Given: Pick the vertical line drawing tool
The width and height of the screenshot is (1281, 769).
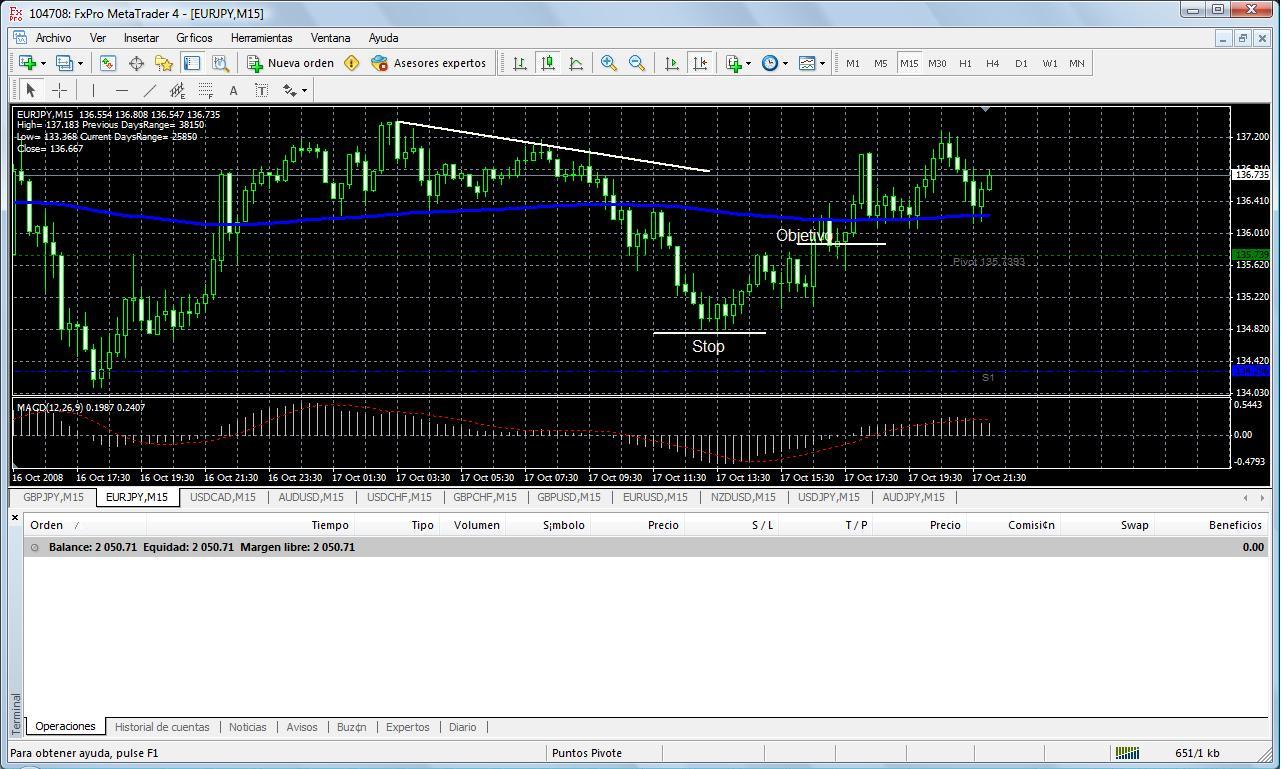Looking at the screenshot, I should [x=93, y=90].
